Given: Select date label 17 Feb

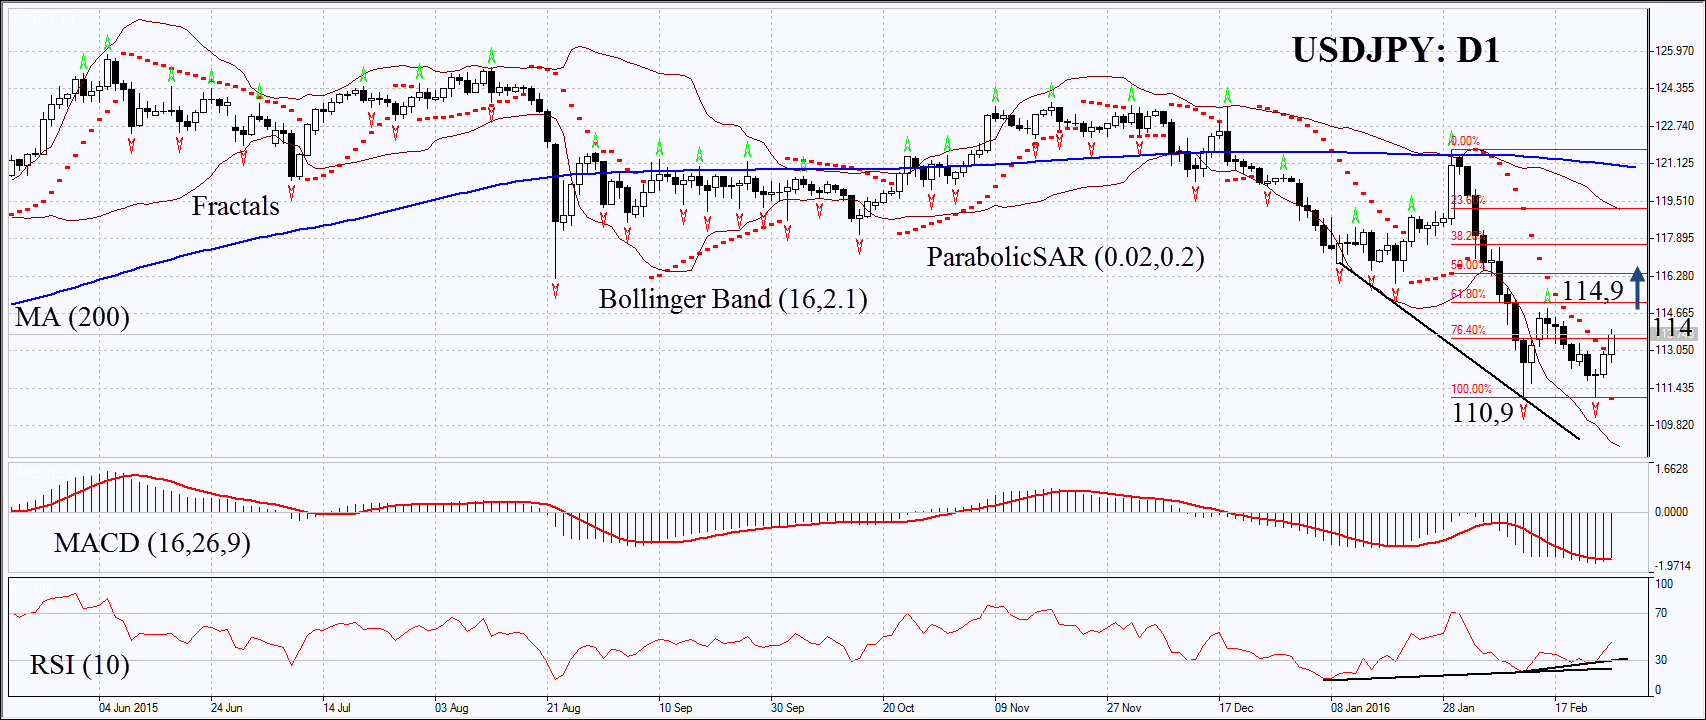Looking at the screenshot, I should pyautogui.click(x=1571, y=708).
